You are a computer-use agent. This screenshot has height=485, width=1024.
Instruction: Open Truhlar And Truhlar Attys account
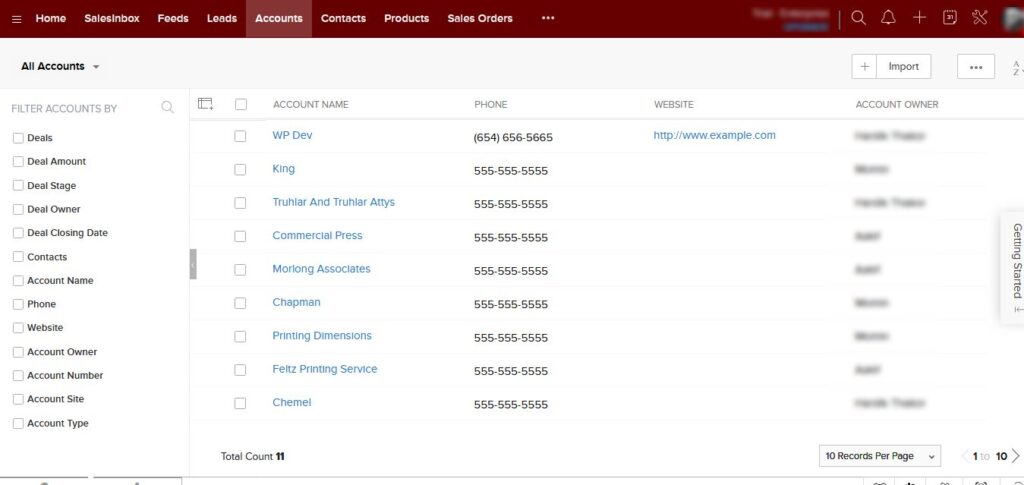click(334, 202)
